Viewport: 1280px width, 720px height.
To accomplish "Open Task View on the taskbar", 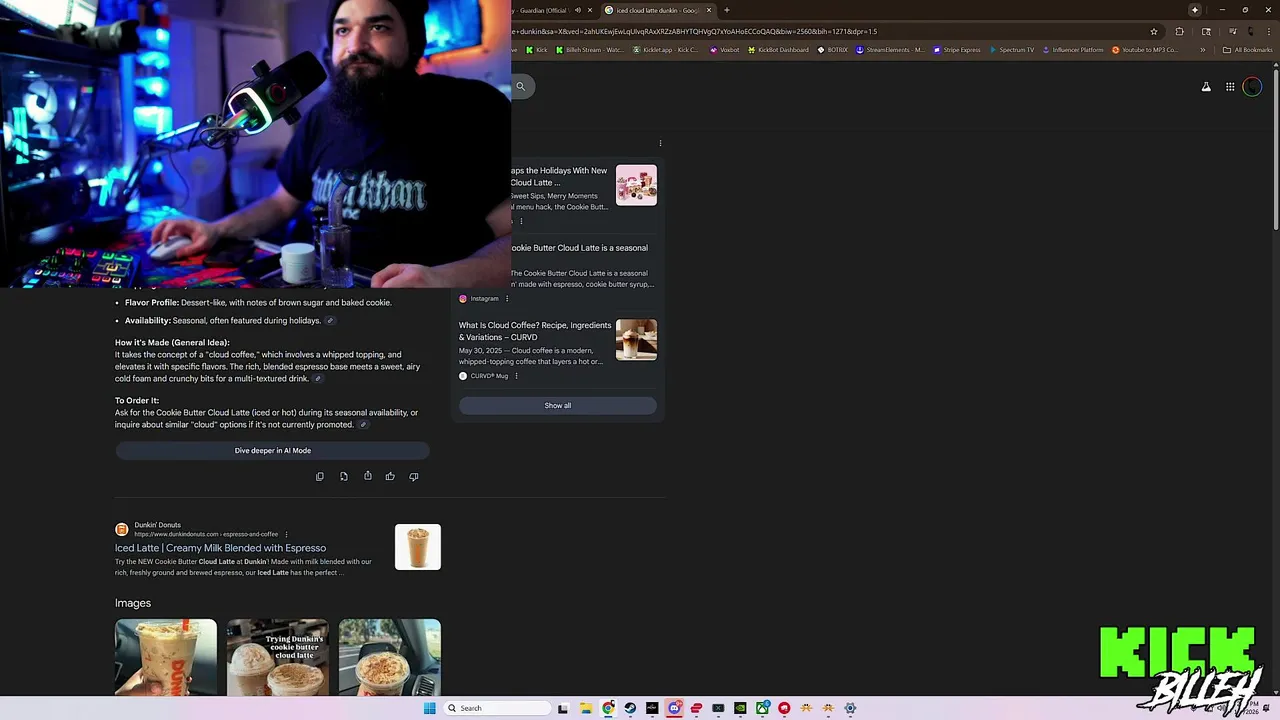I will pos(563,708).
